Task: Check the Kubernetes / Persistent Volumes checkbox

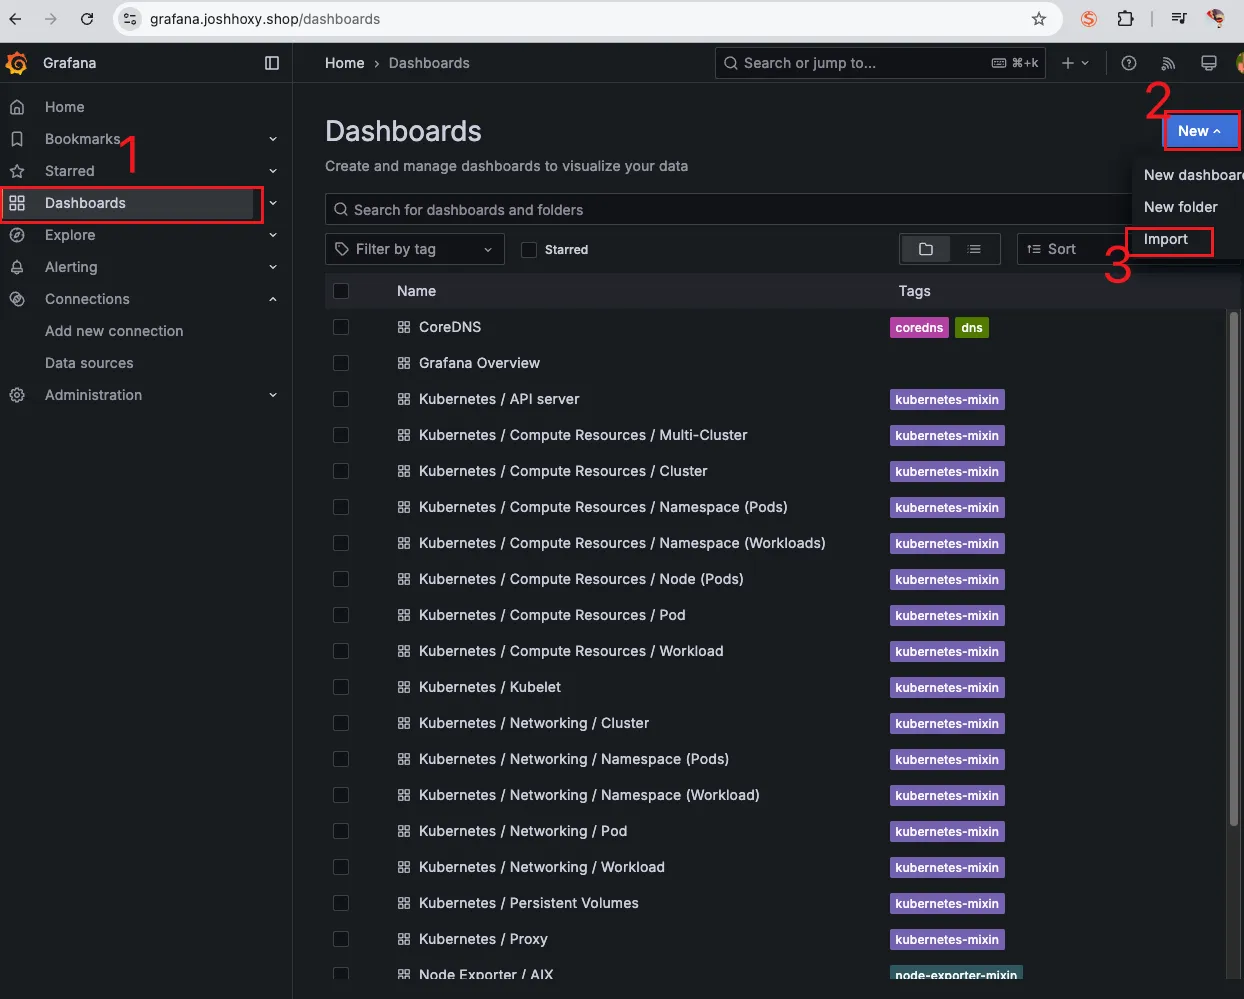Action: 341,903
